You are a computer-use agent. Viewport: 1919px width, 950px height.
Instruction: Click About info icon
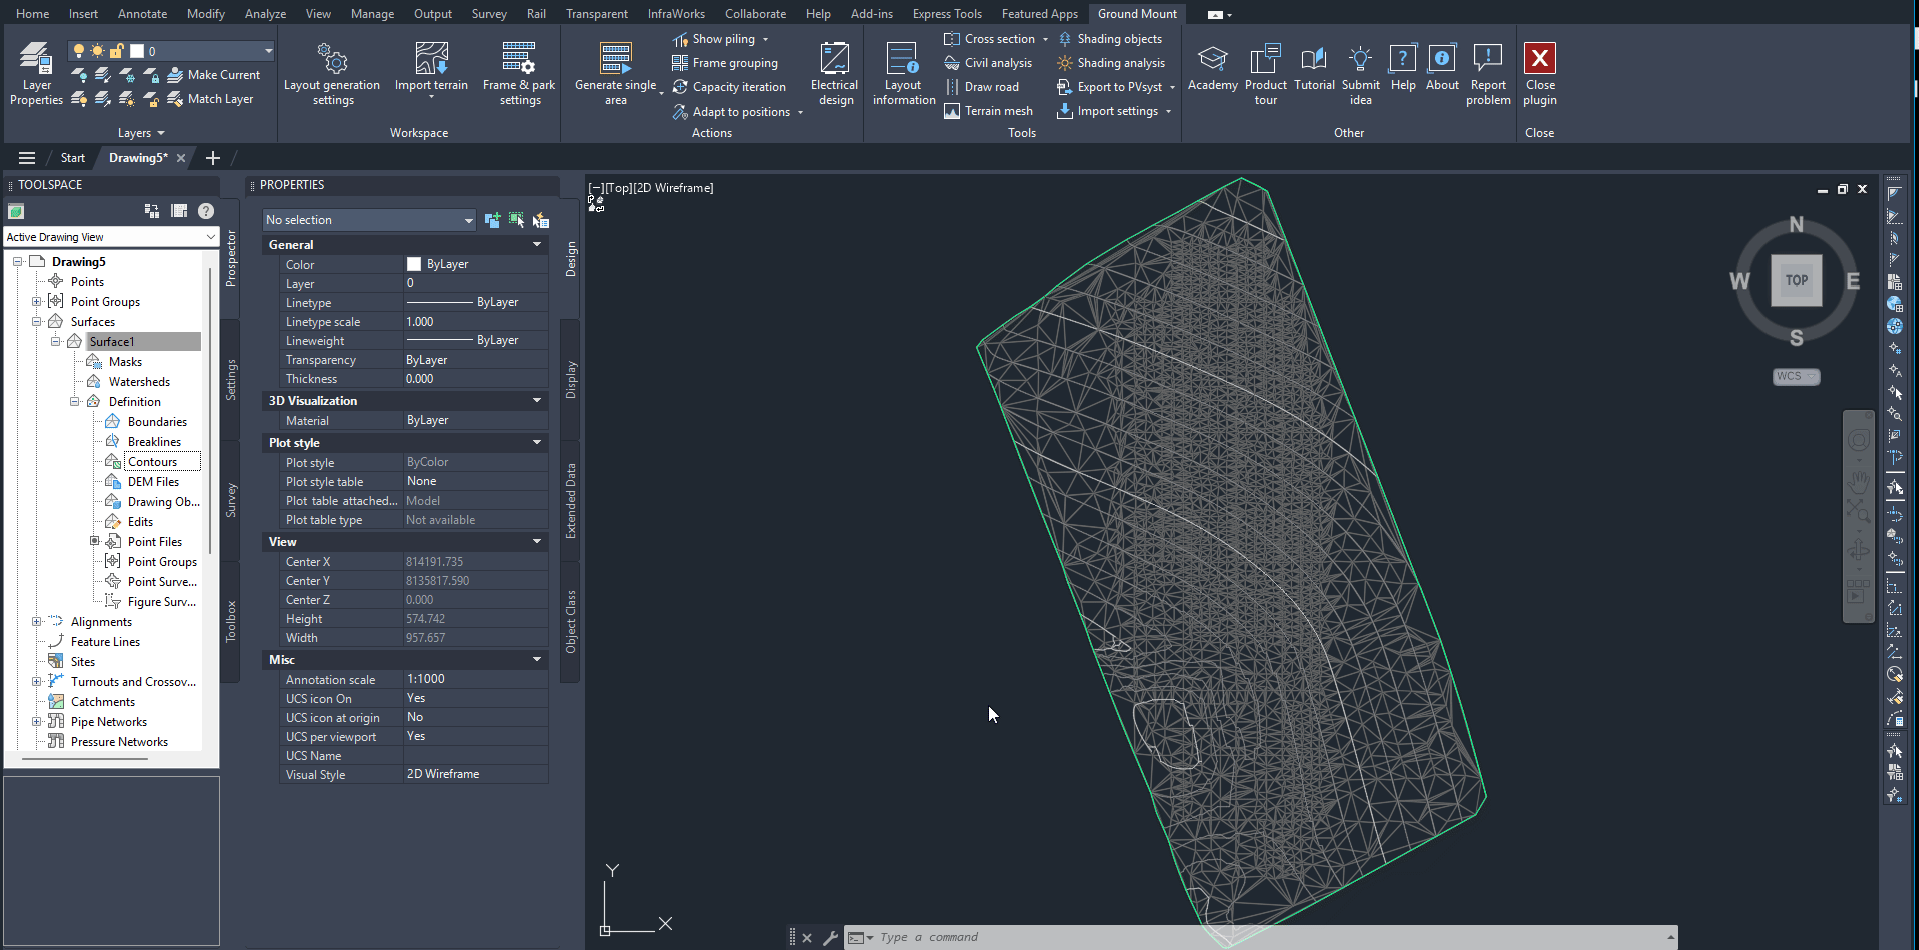[1442, 58]
